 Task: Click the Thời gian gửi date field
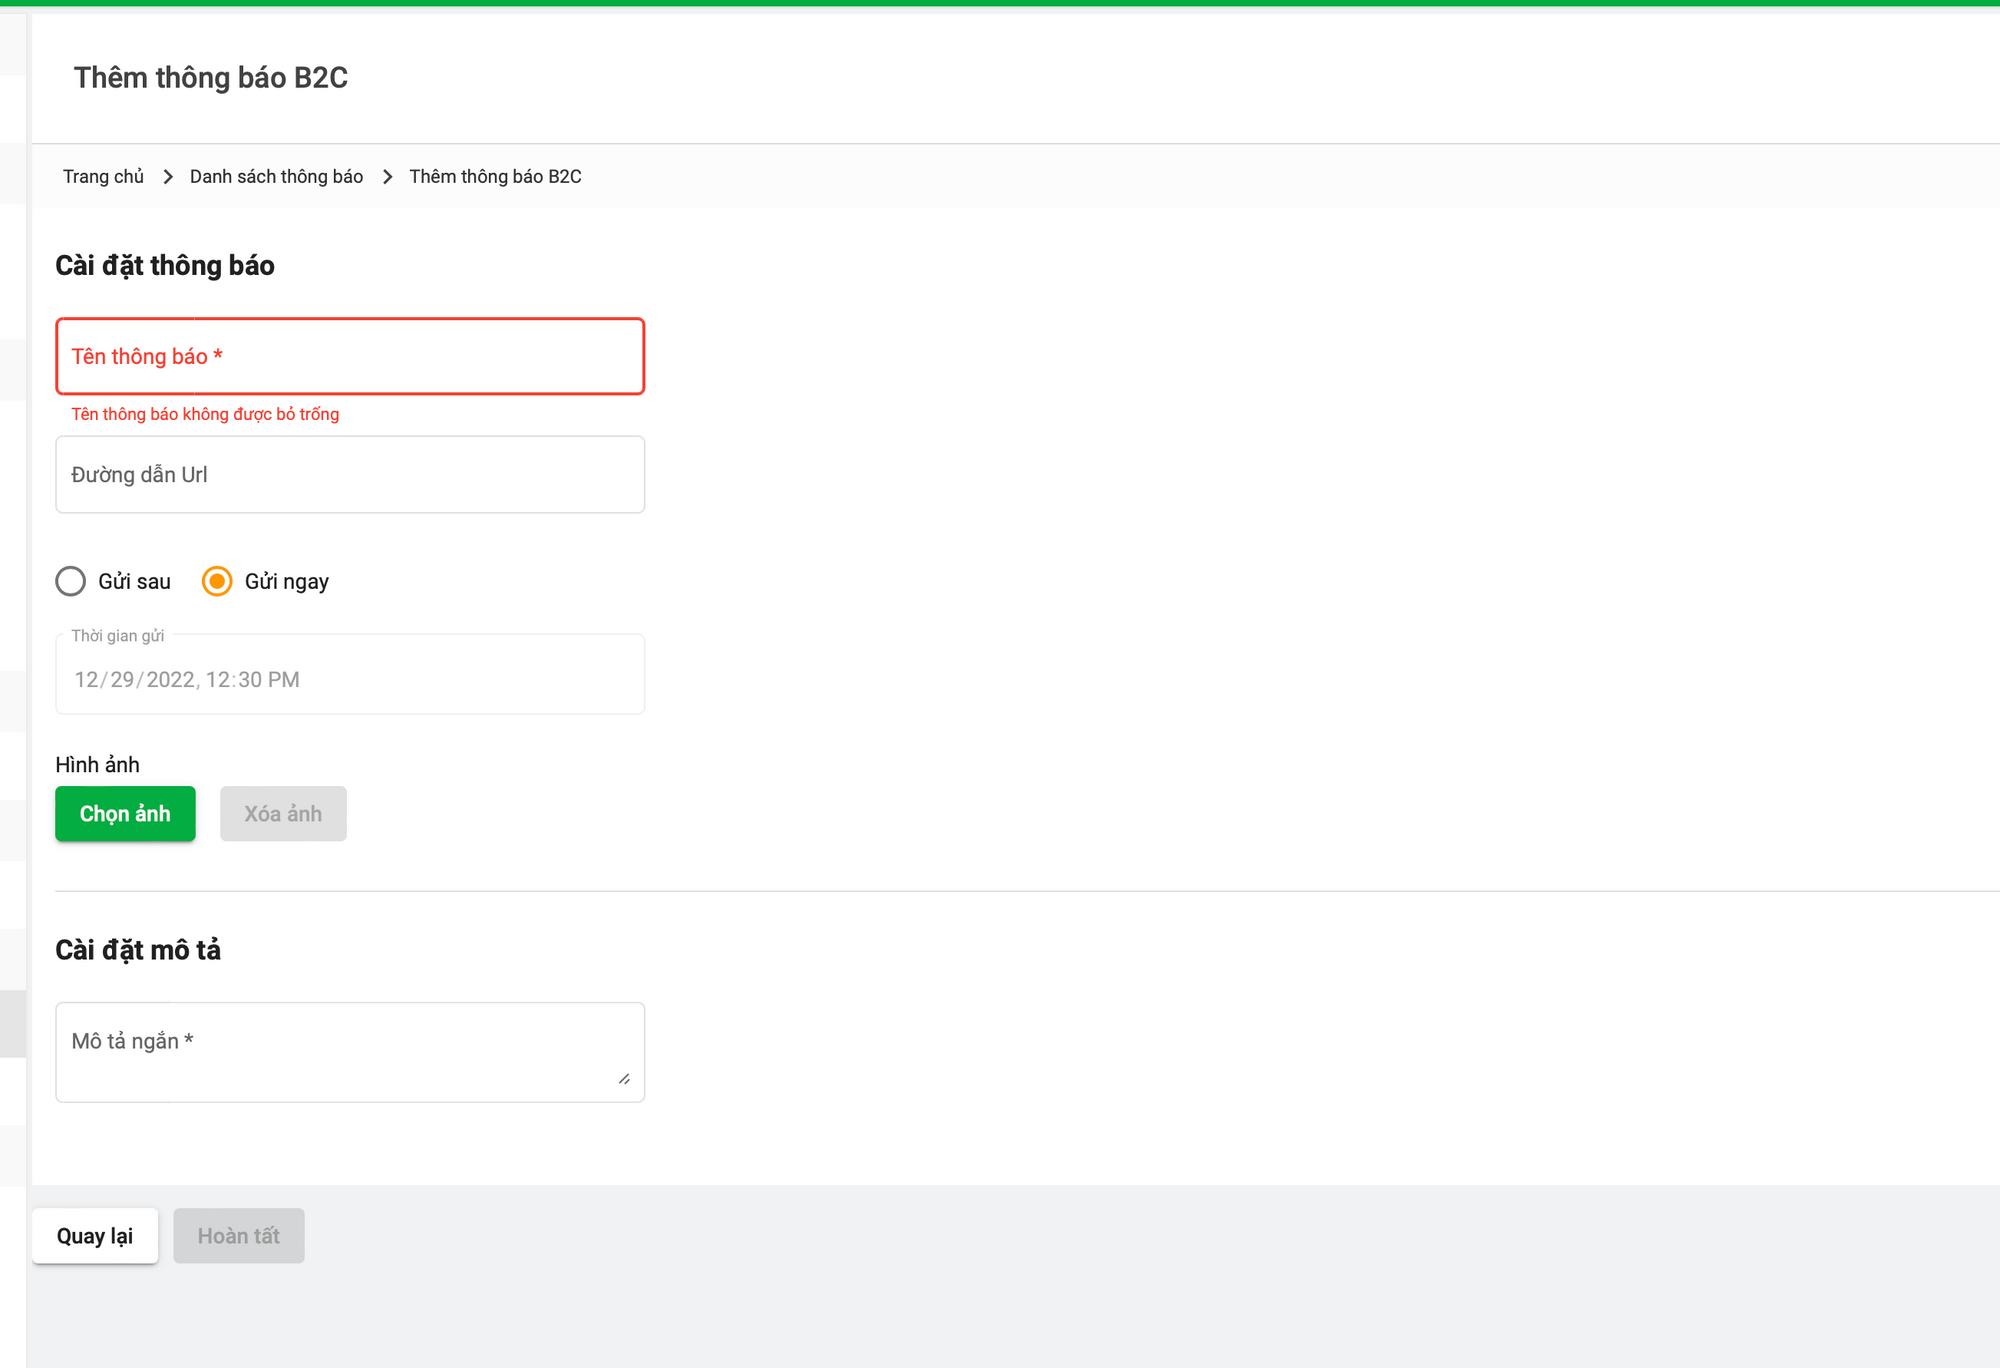click(350, 679)
